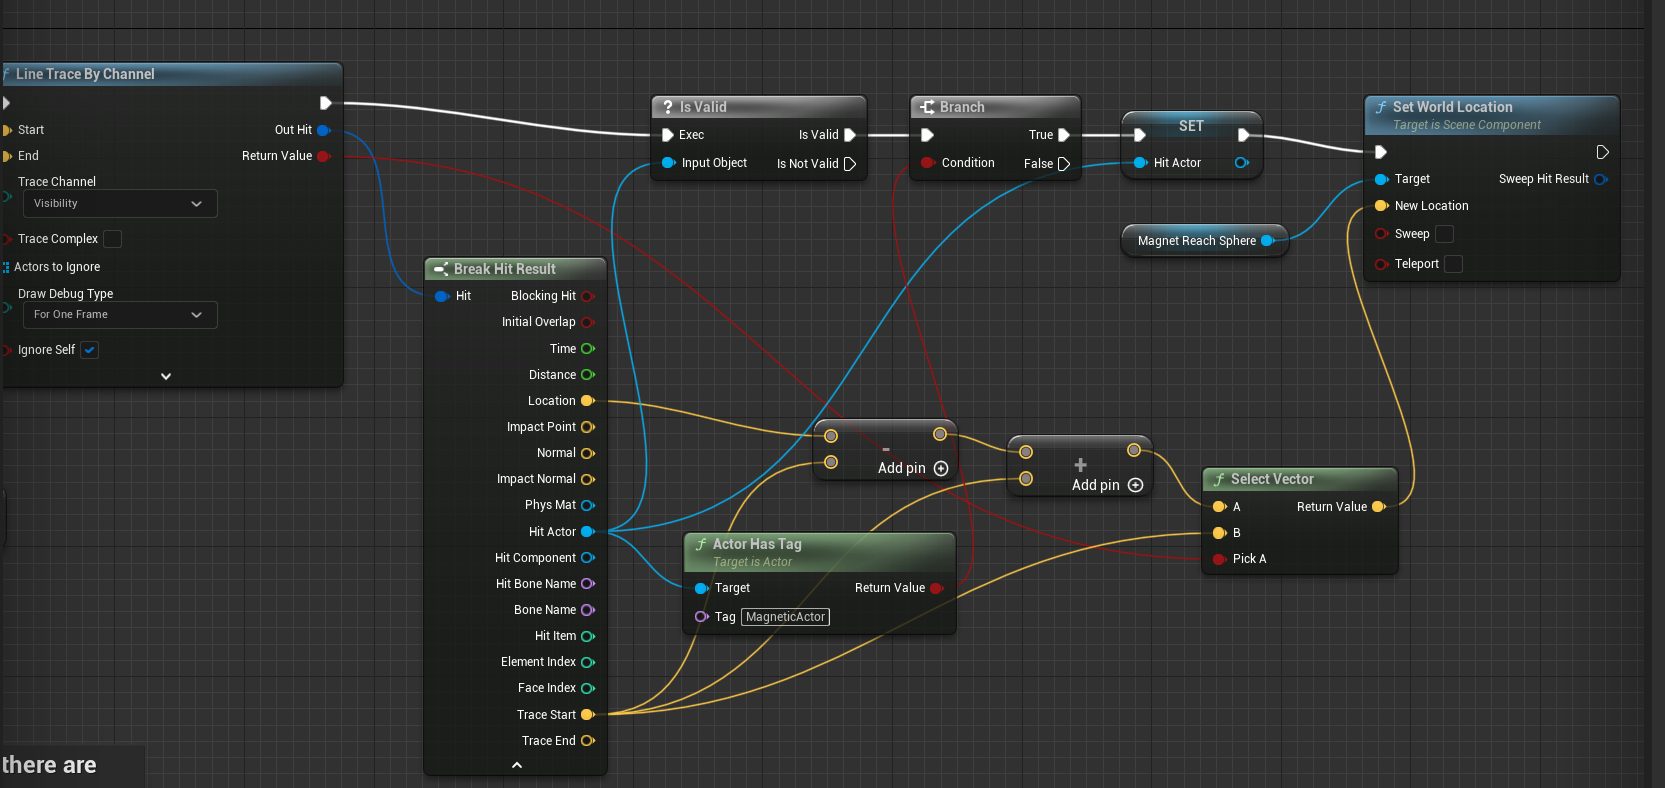The height and width of the screenshot is (788, 1665).
Task: Click the MagneticActor tag input field
Action: (x=785, y=617)
